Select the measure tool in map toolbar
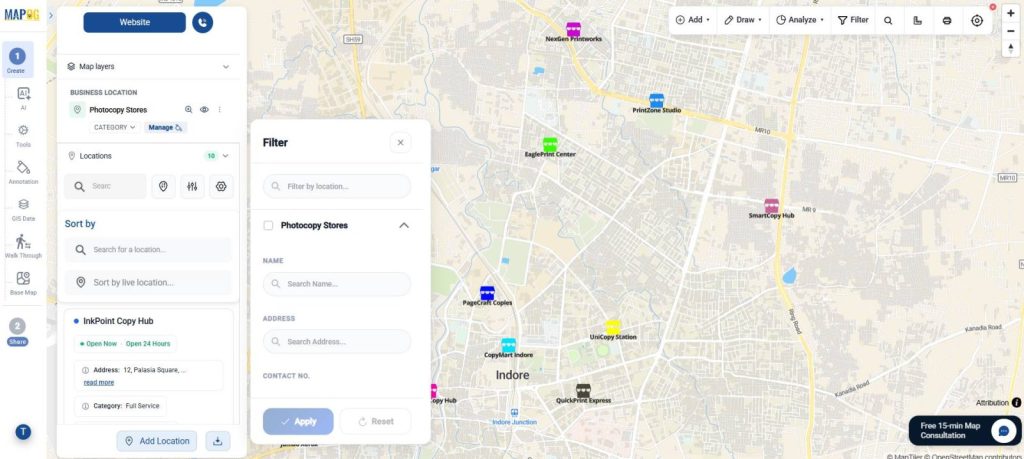This screenshot has height=459, width=1024. click(918, 20)
